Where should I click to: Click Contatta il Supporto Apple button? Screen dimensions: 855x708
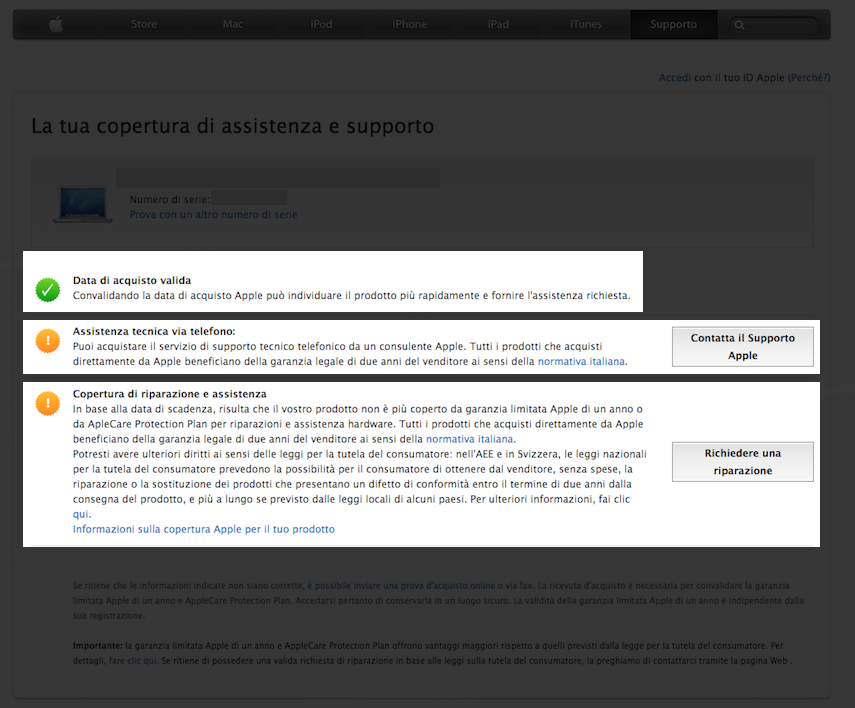point(743,346)
